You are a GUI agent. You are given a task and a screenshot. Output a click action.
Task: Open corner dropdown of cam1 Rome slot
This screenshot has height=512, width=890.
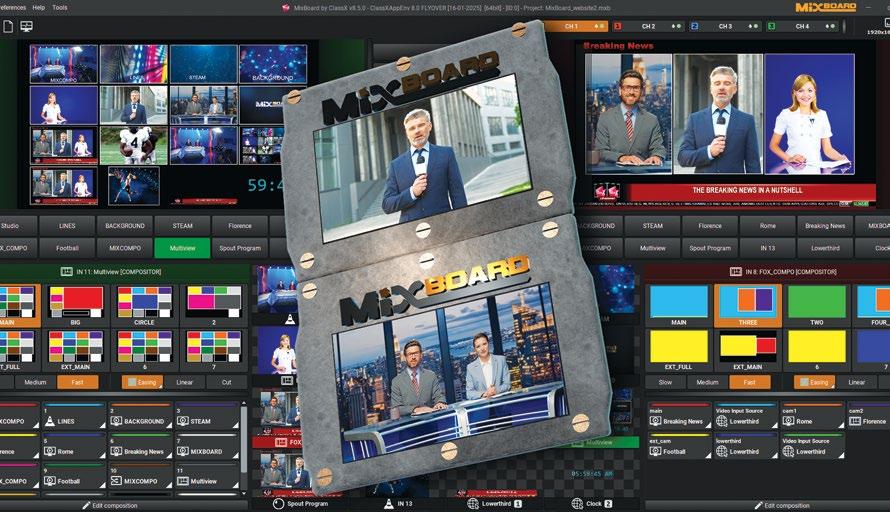coord(841,425)
